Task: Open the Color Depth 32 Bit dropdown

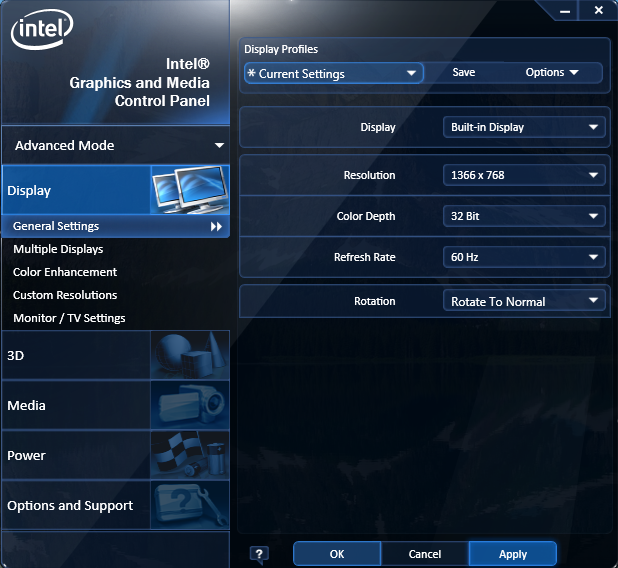Action: 523,216
